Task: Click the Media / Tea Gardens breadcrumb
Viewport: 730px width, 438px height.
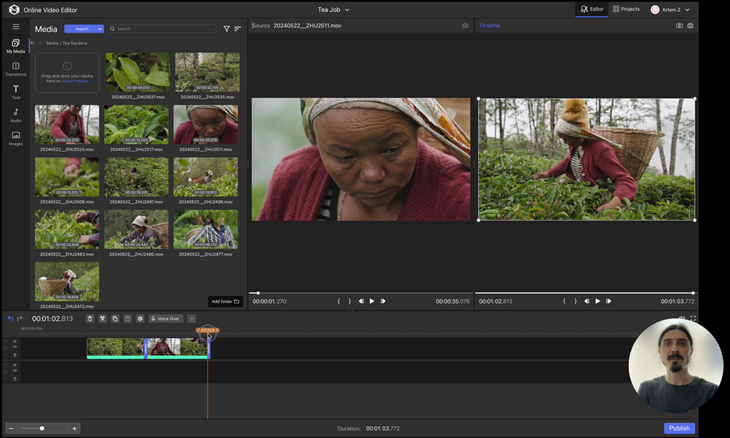Action: point(67,43)
